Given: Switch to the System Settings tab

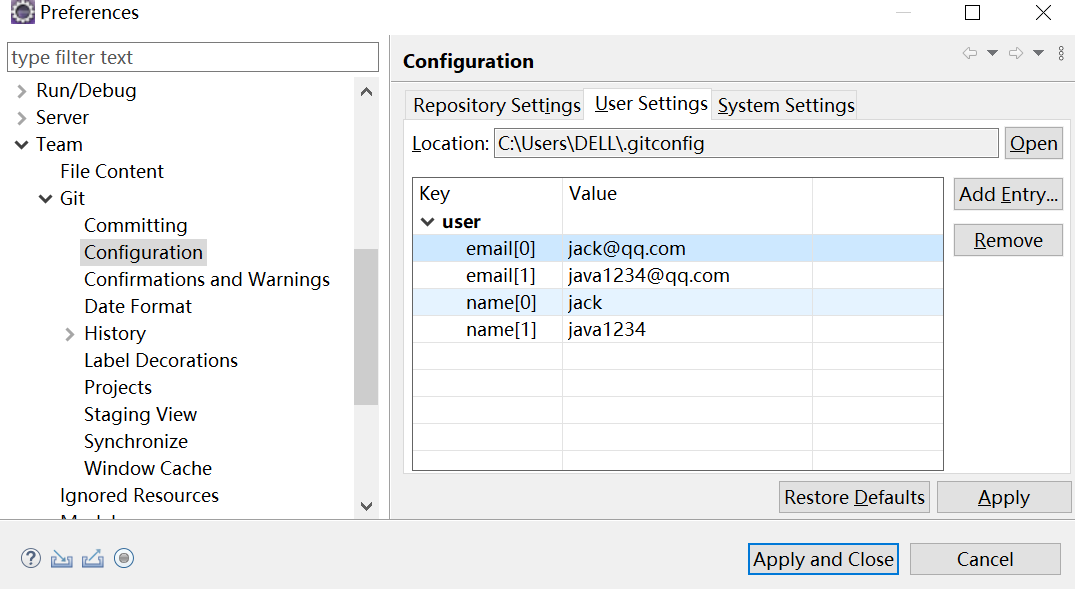Looking at the screenshot, I should tap(786, 105).
